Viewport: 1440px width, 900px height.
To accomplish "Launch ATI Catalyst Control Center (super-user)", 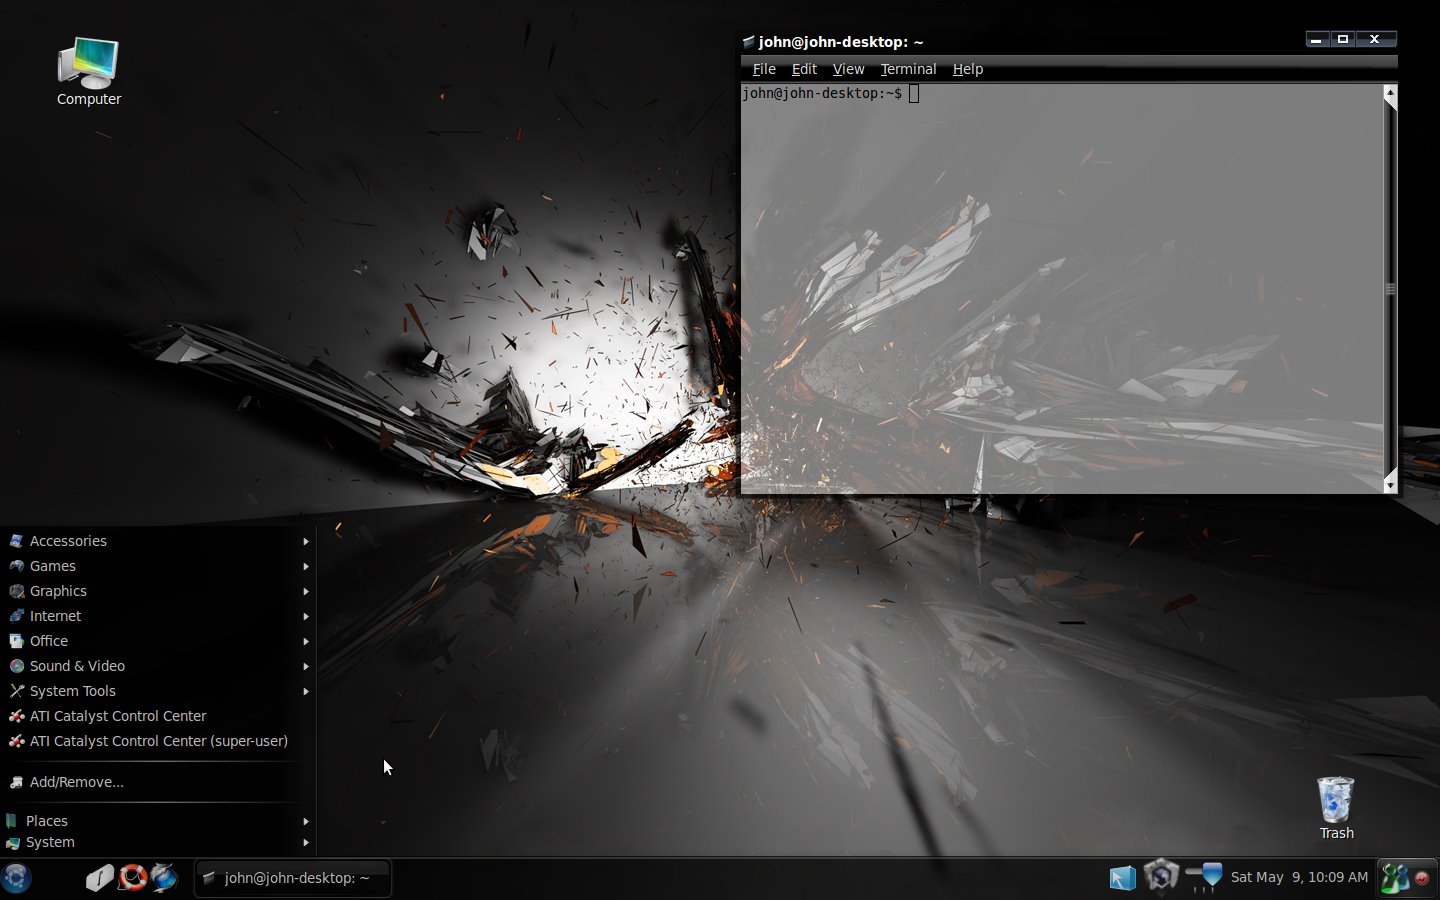I will coord(158,741).
